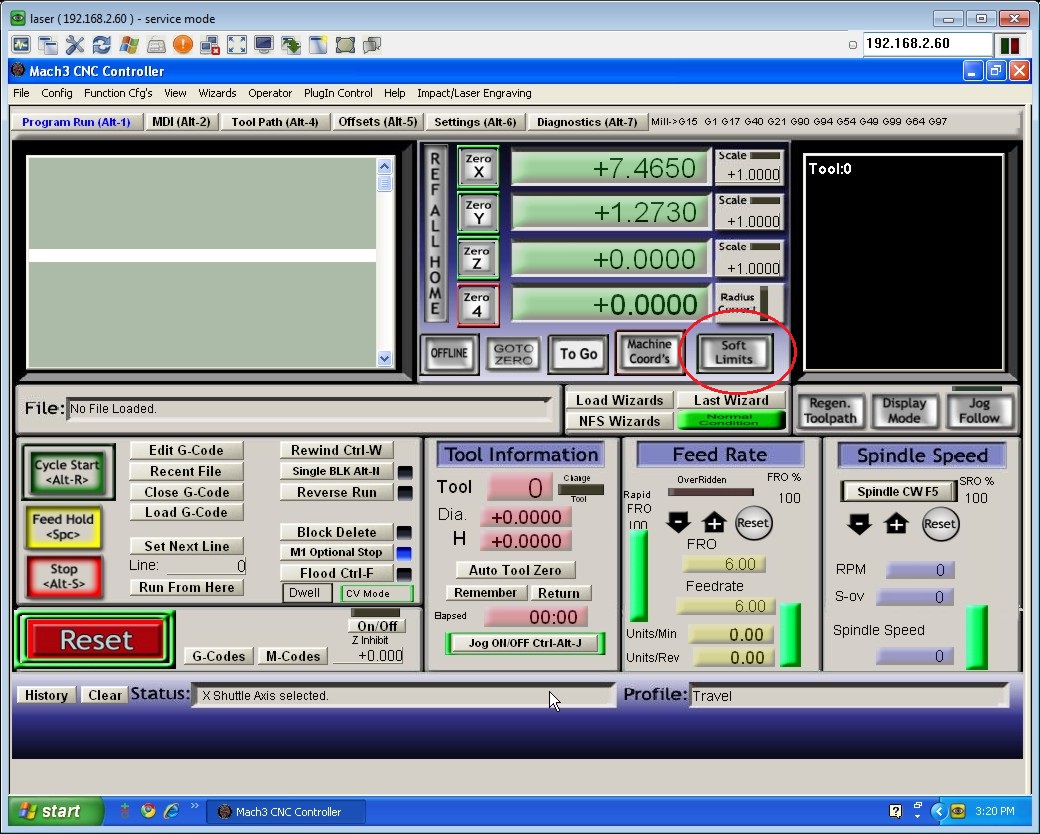Image resolution: width=1040 pixels, height=834 pixels.
Task: Click the Rapid FRO green bar
Action: [x=638, y=575]
